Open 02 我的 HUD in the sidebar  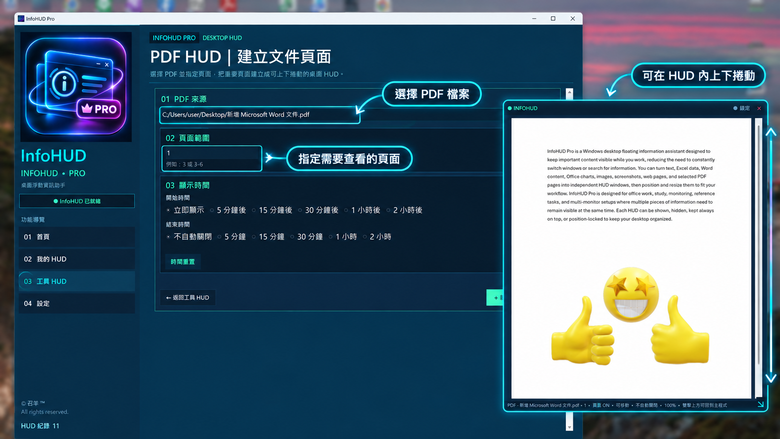pos(77,259)
